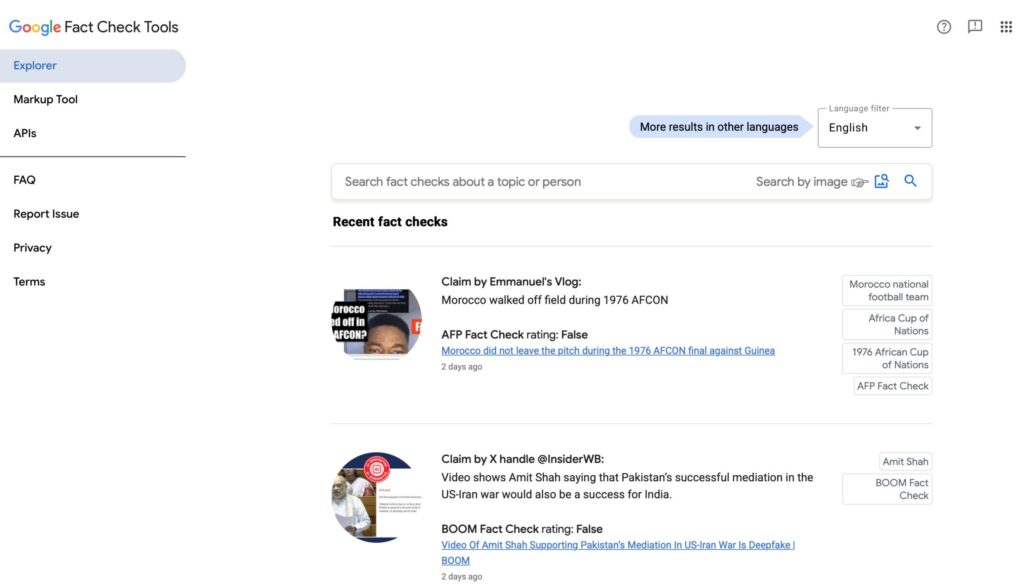This screenshot has width=1024, height=588.
Task: Select the Africa Cup of Nations tag
Action: pos(887,324)
